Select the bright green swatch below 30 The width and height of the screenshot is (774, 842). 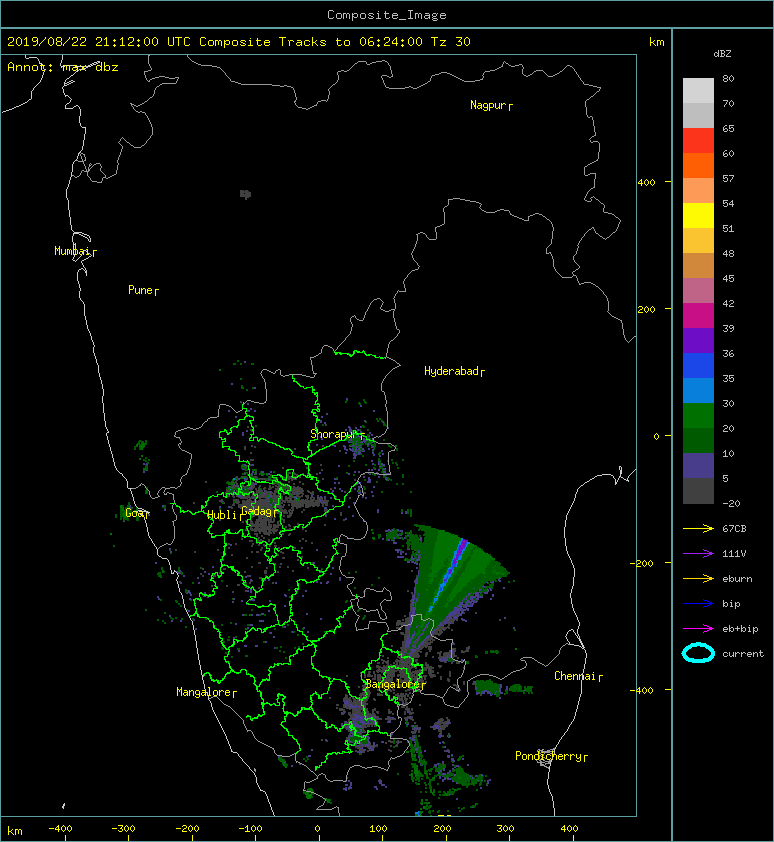tap(698, 415)
